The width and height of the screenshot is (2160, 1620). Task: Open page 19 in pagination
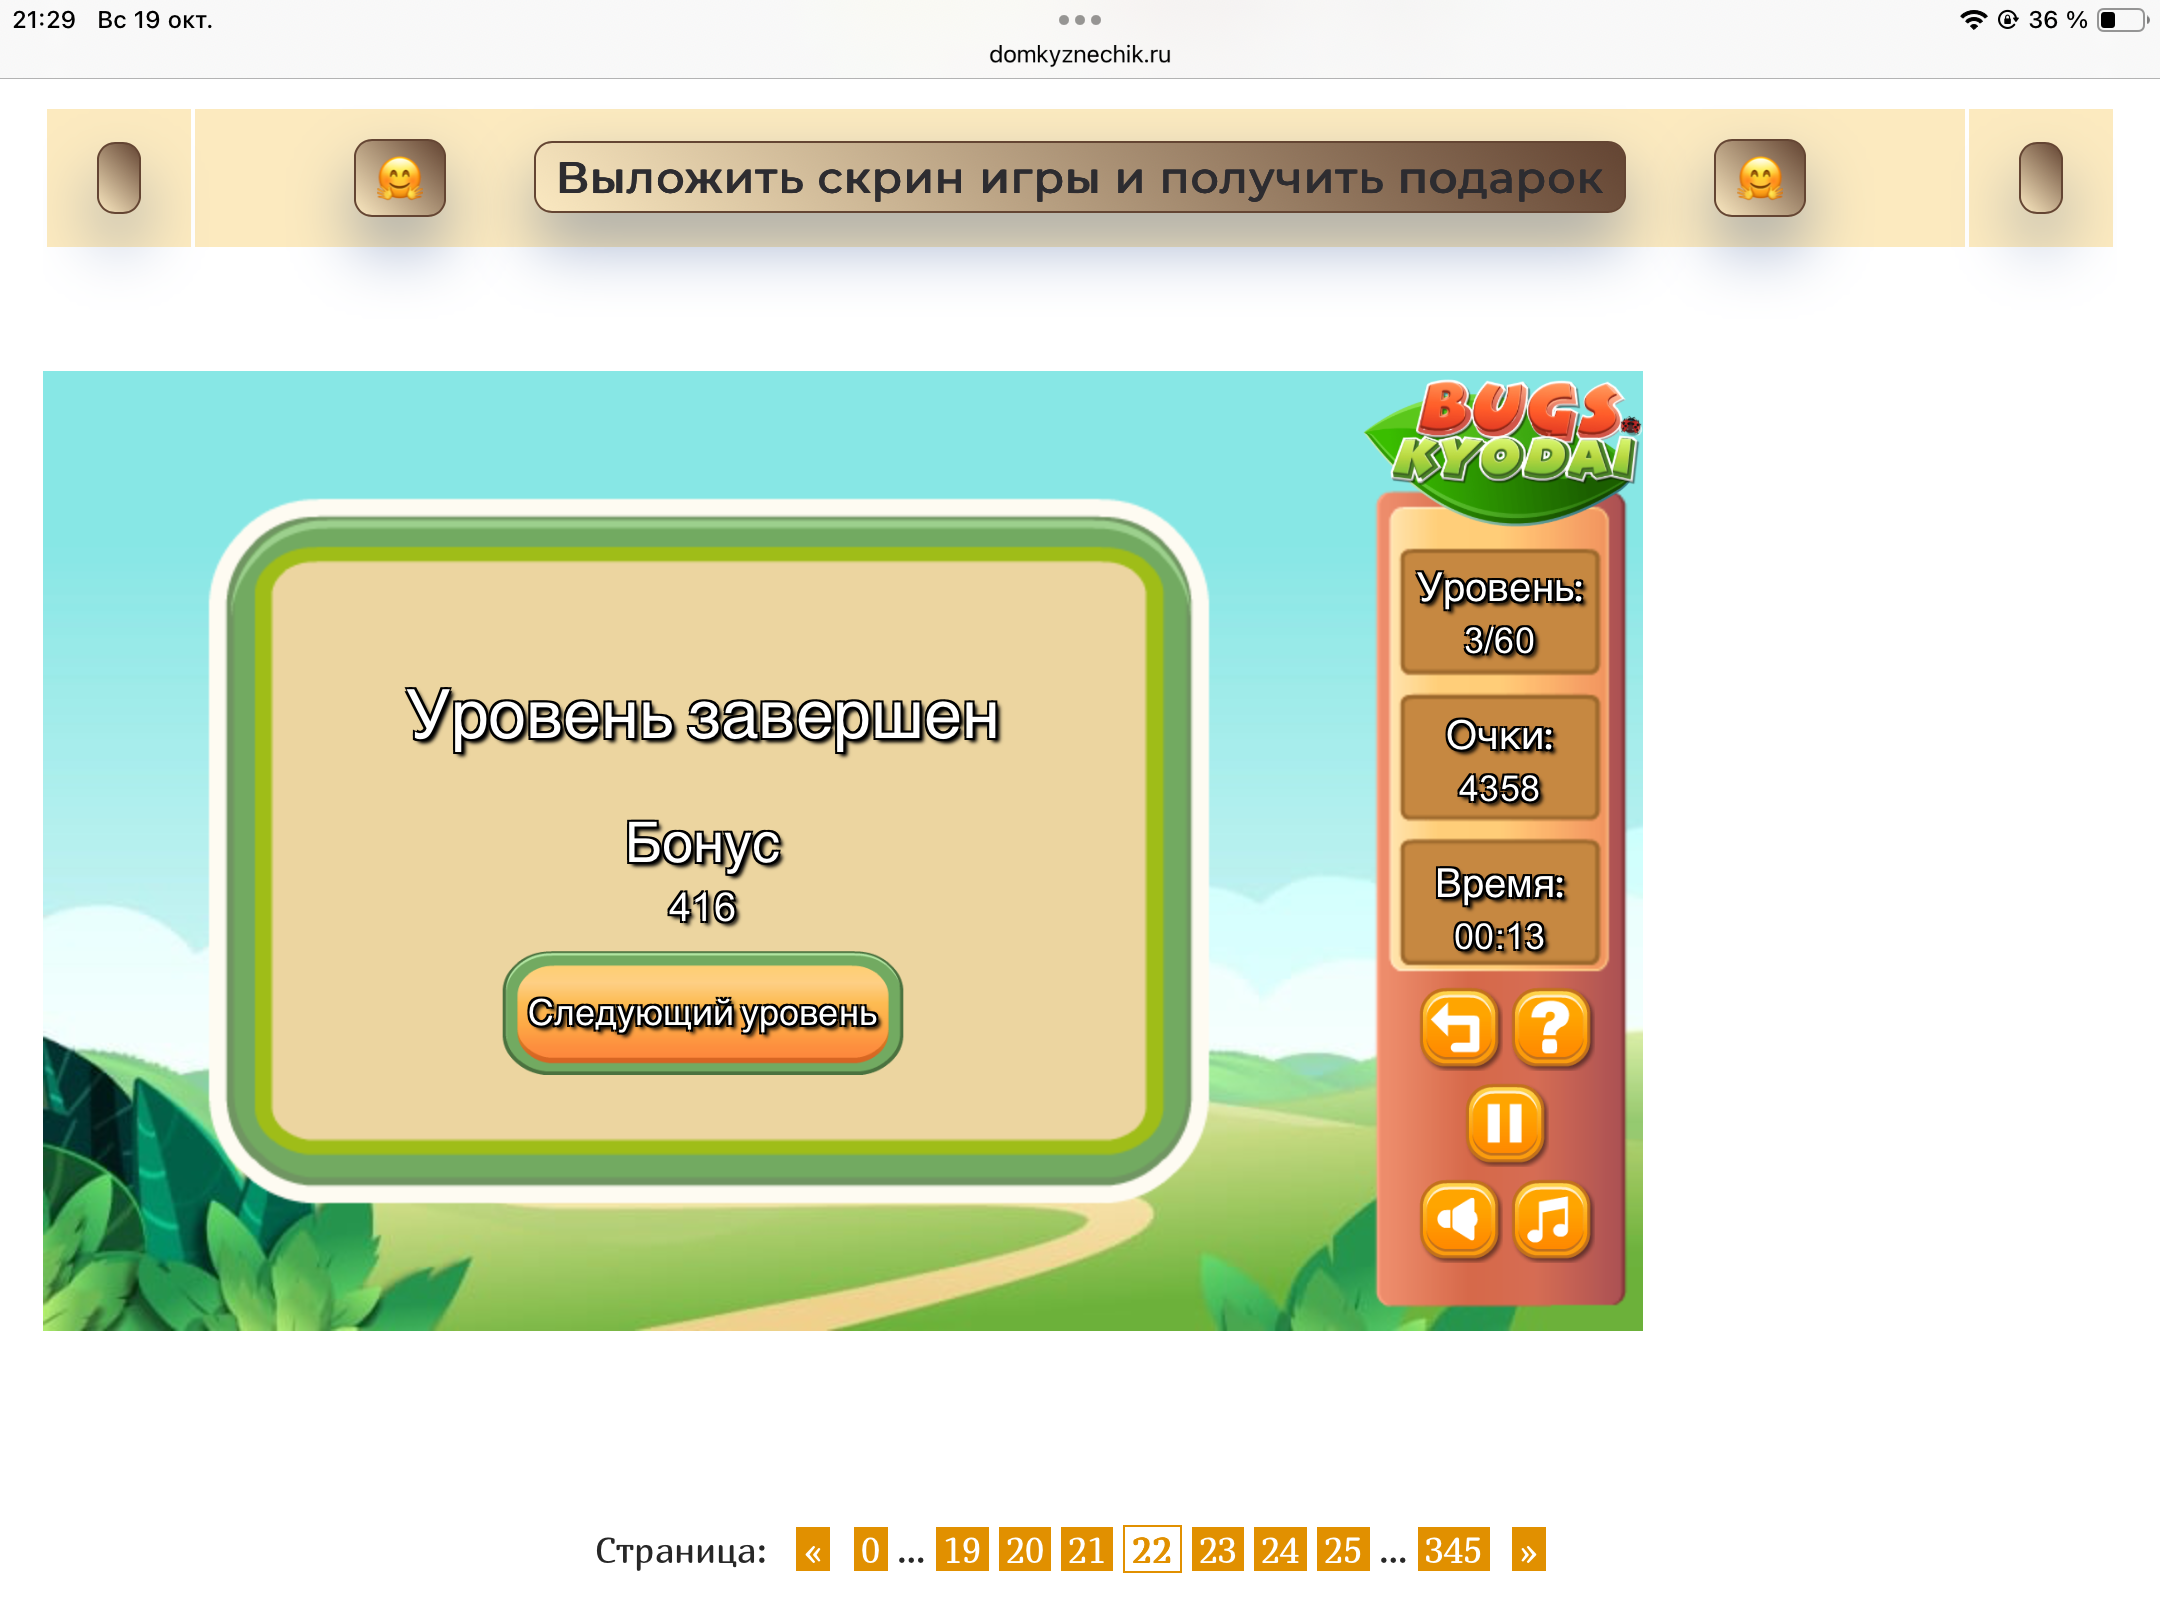click(x=962, y=1550)
